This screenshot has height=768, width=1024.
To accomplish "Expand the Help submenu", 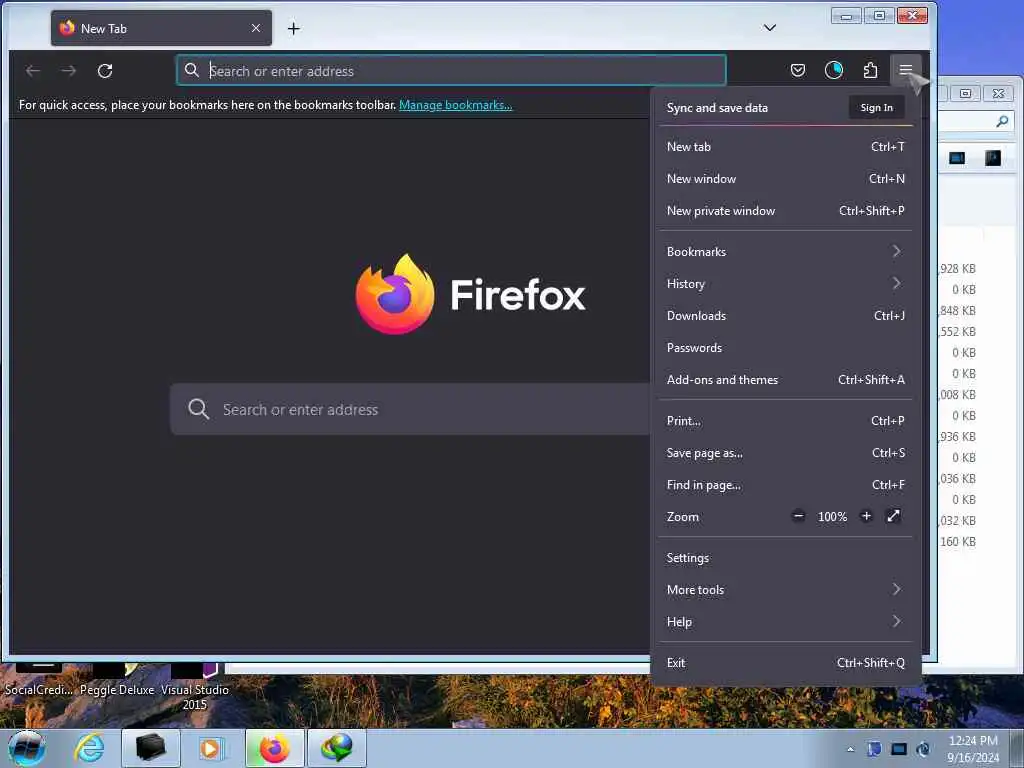I will [x=786, y=622].
